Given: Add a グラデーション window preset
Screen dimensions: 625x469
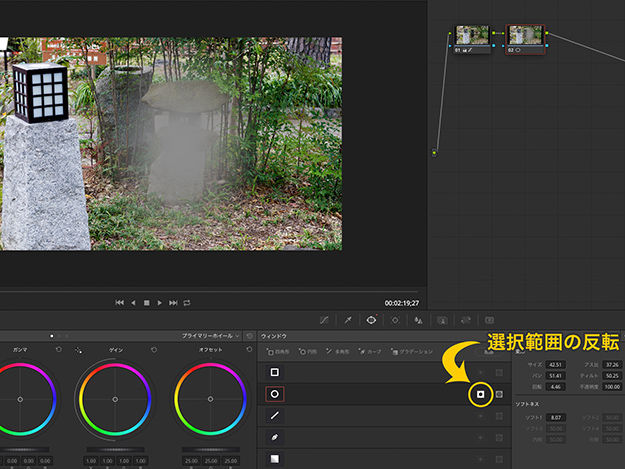Looking at the screenshot, I should [412, 352].
